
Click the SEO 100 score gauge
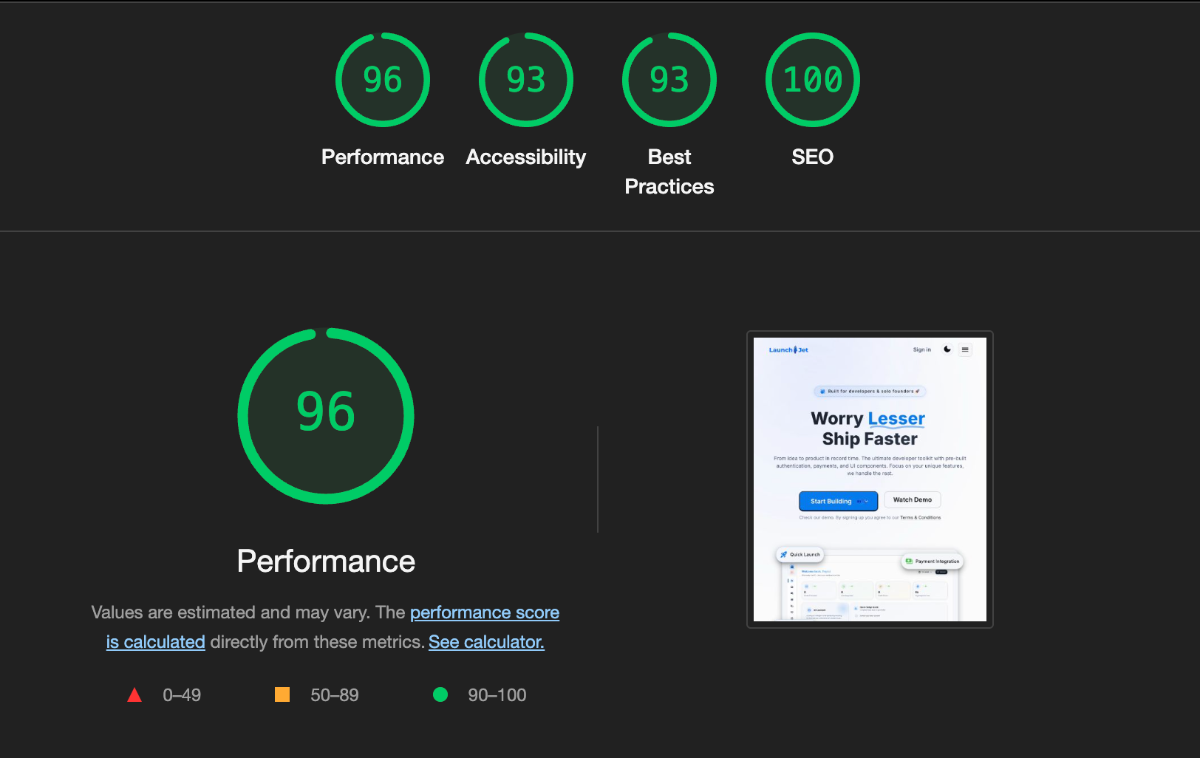pyautogui.click(x=812, y=80)
